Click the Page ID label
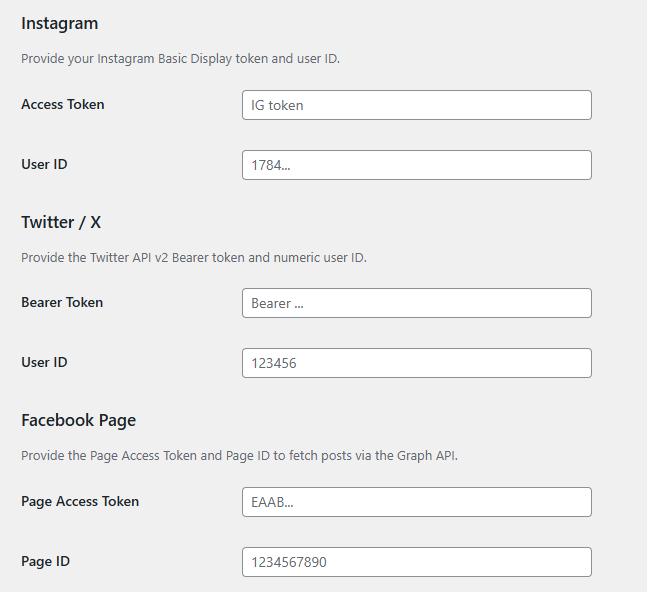The image size is (647, 592). click(x=45, y=561)
